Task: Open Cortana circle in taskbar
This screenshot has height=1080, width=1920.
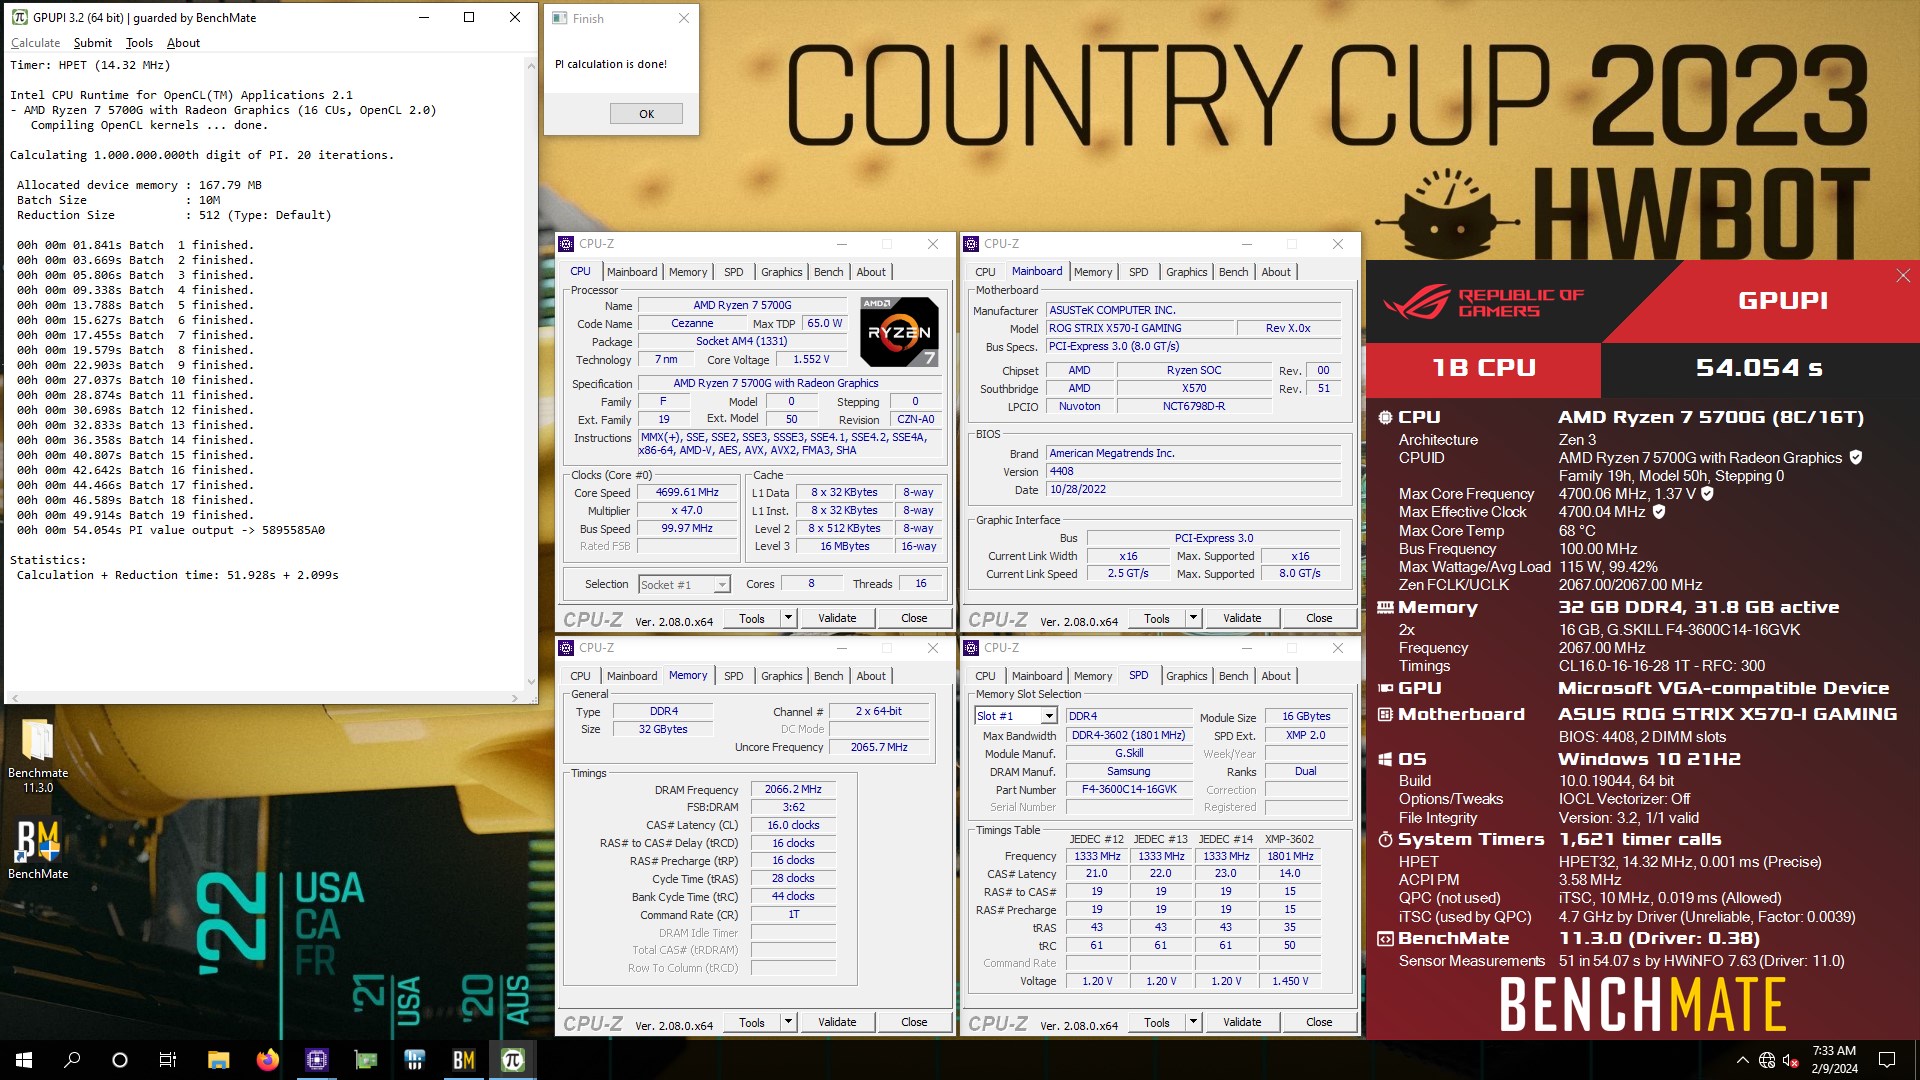Action: pos(120,1060)
